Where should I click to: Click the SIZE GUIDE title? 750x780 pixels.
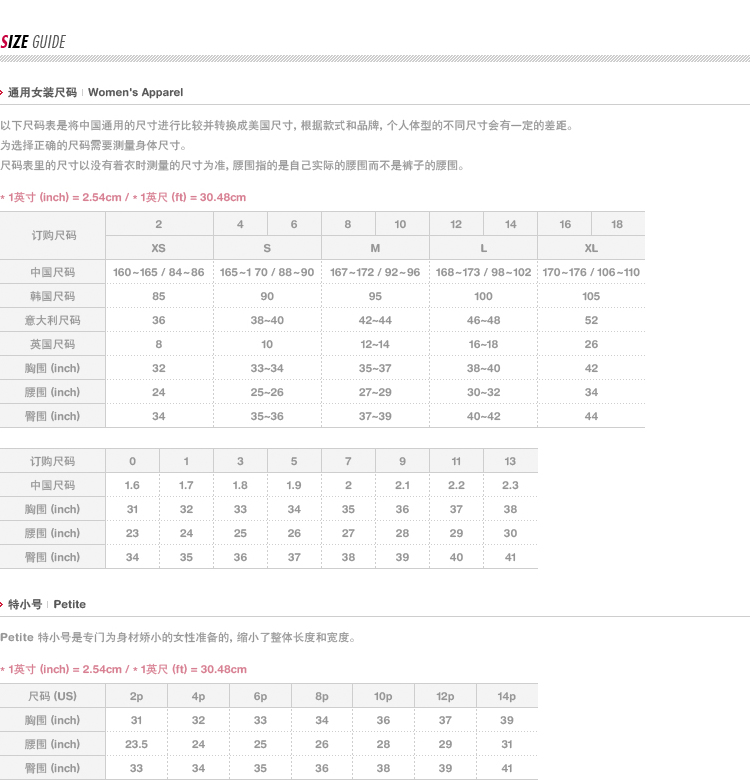[33, 42]
